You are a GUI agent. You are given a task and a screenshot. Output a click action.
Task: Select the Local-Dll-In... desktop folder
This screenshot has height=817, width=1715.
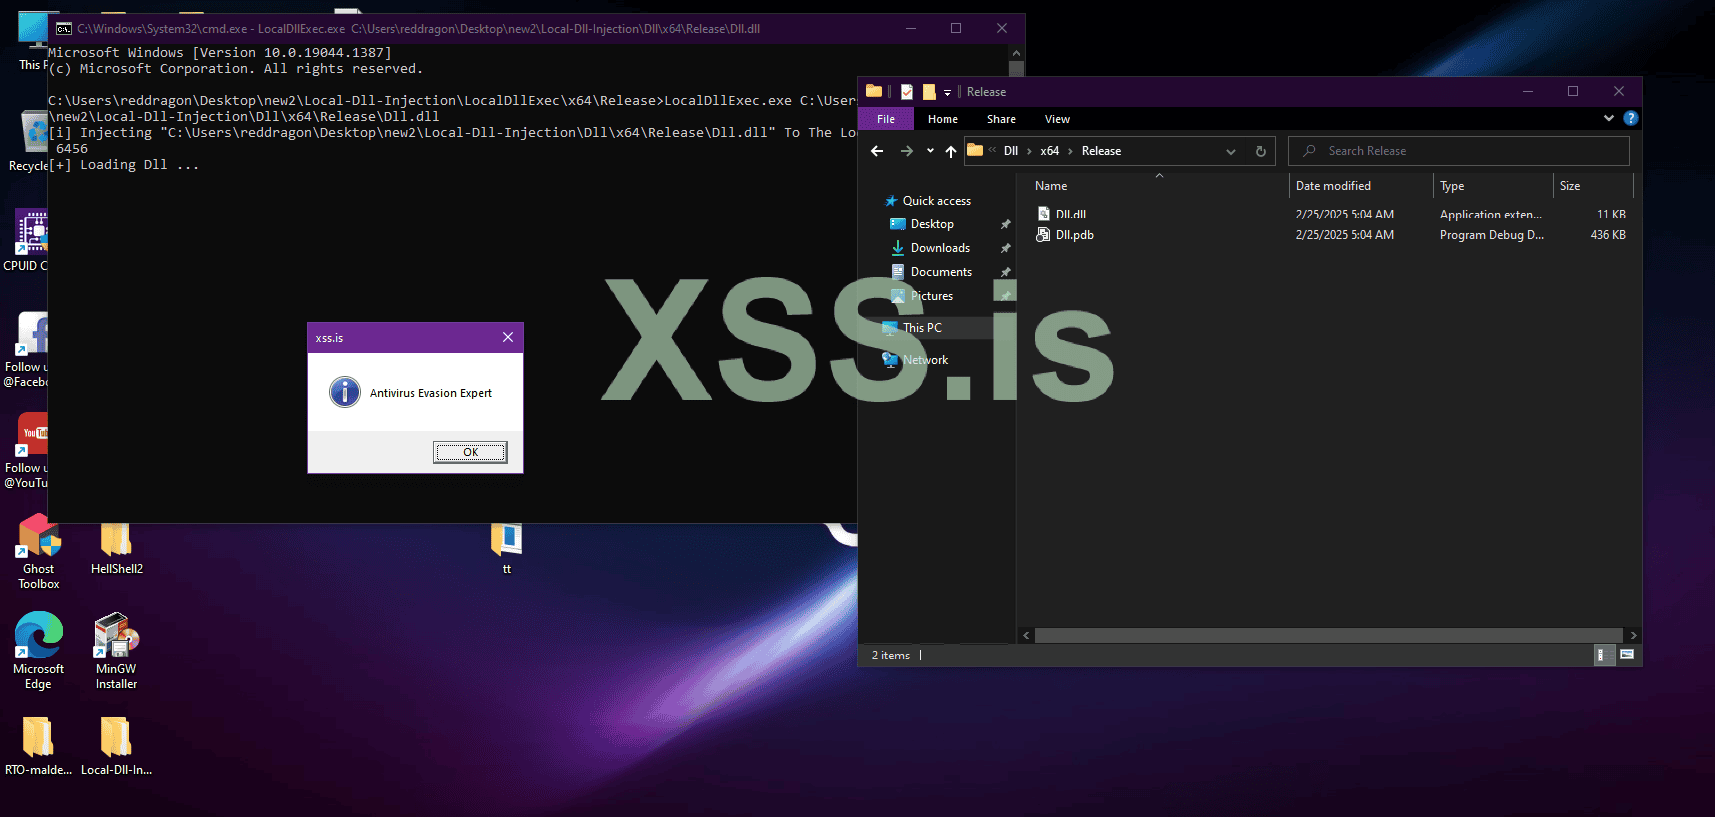tap(116, 746)
